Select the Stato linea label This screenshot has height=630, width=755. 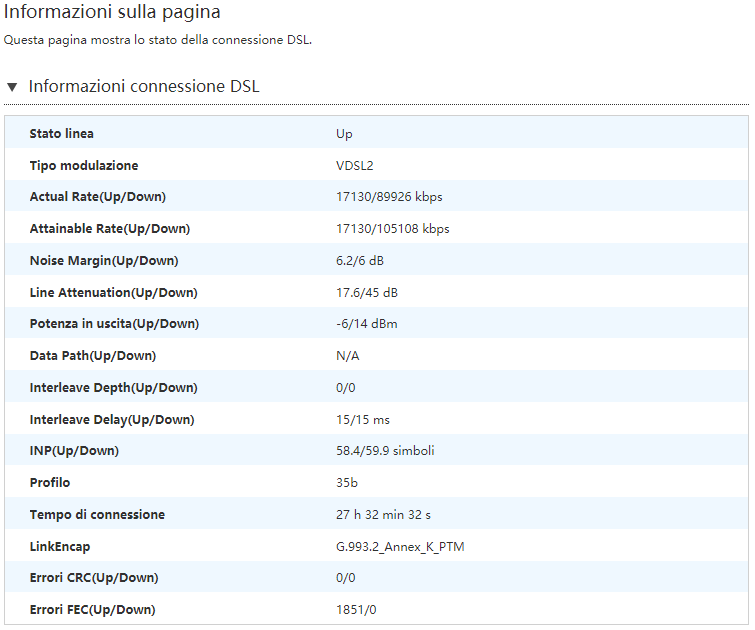(62, 133)
